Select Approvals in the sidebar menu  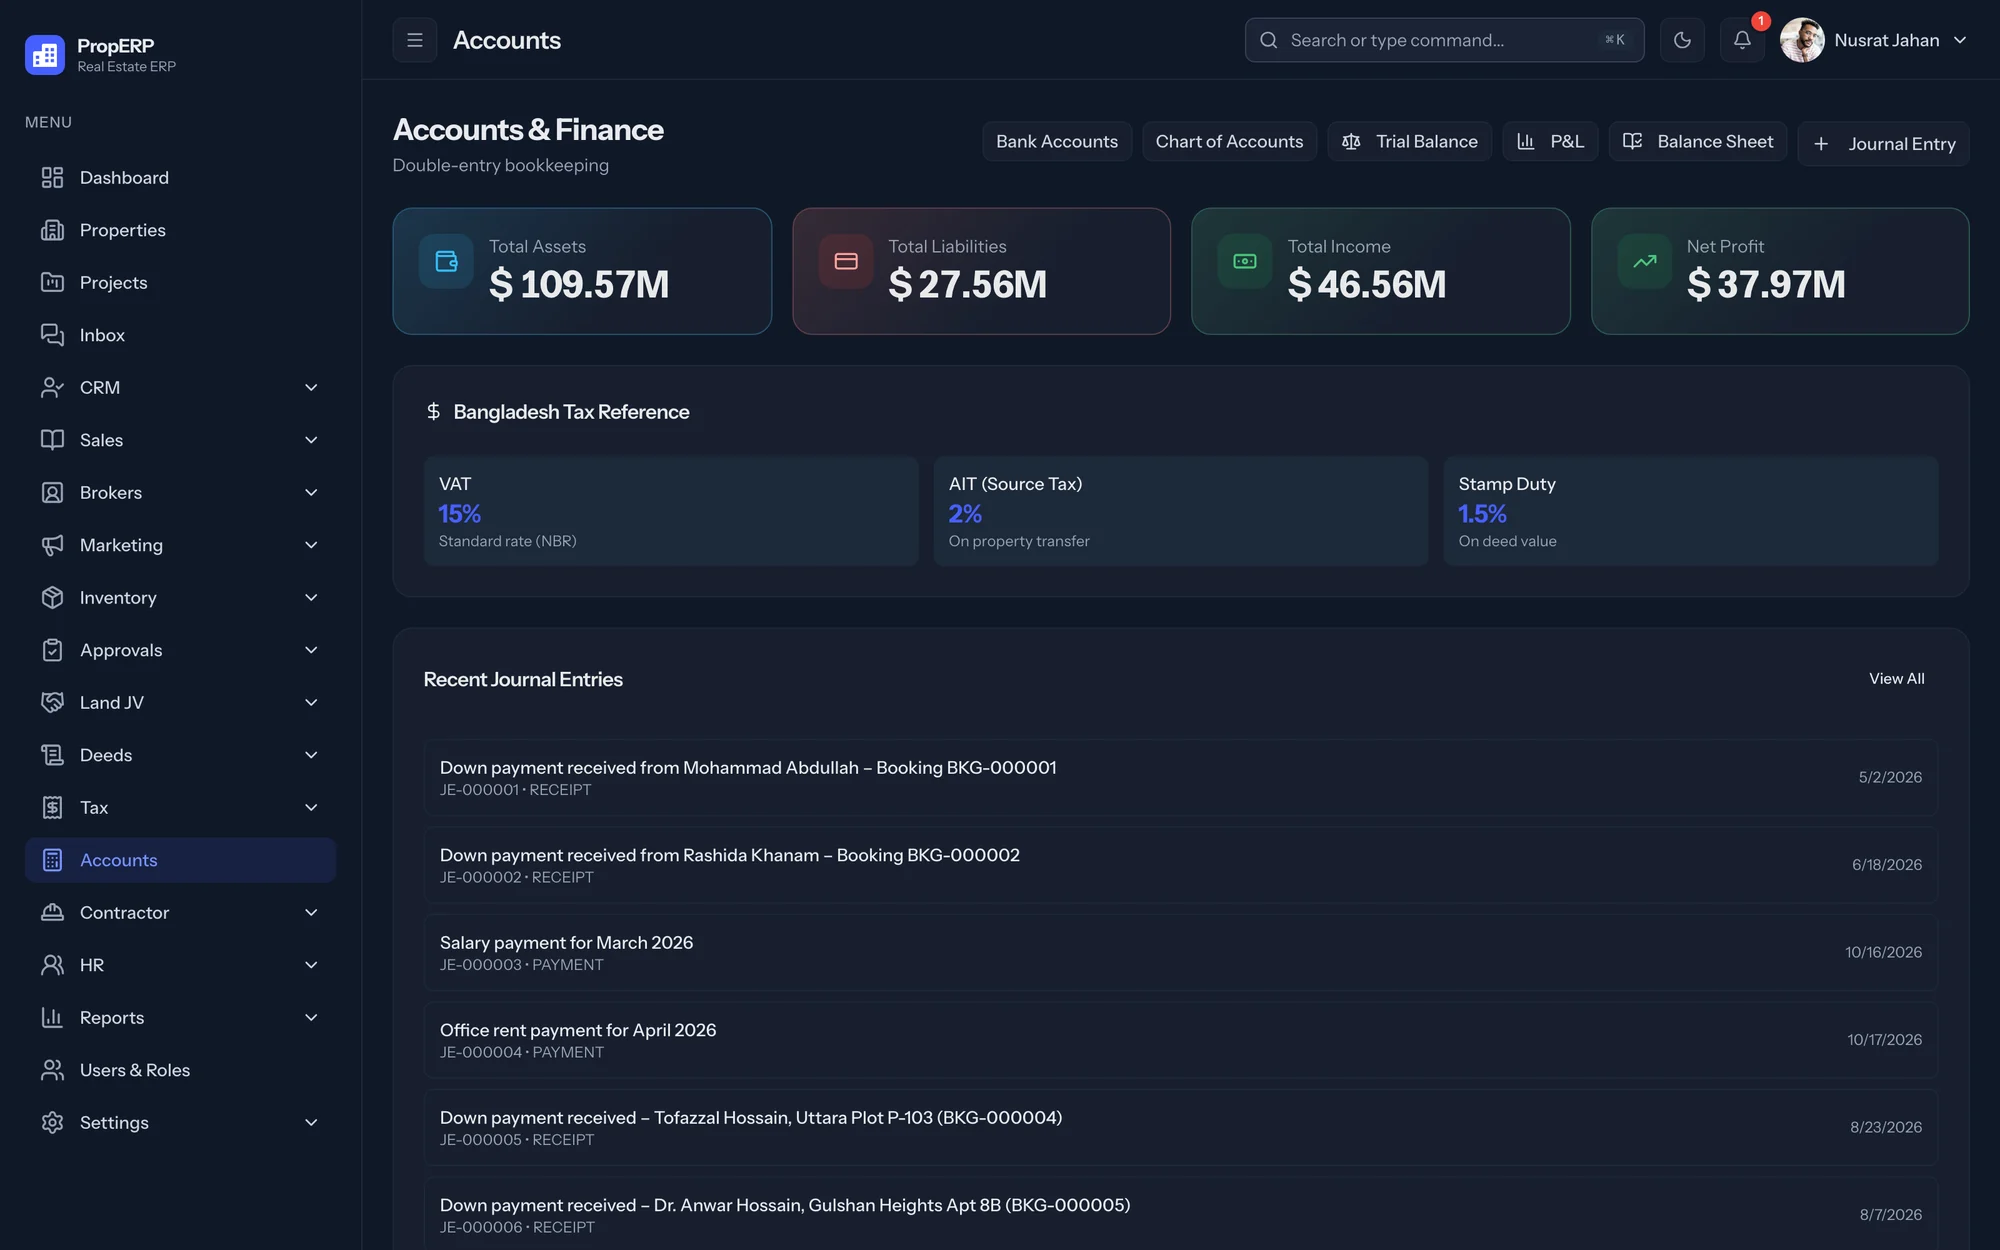point(180,650)
